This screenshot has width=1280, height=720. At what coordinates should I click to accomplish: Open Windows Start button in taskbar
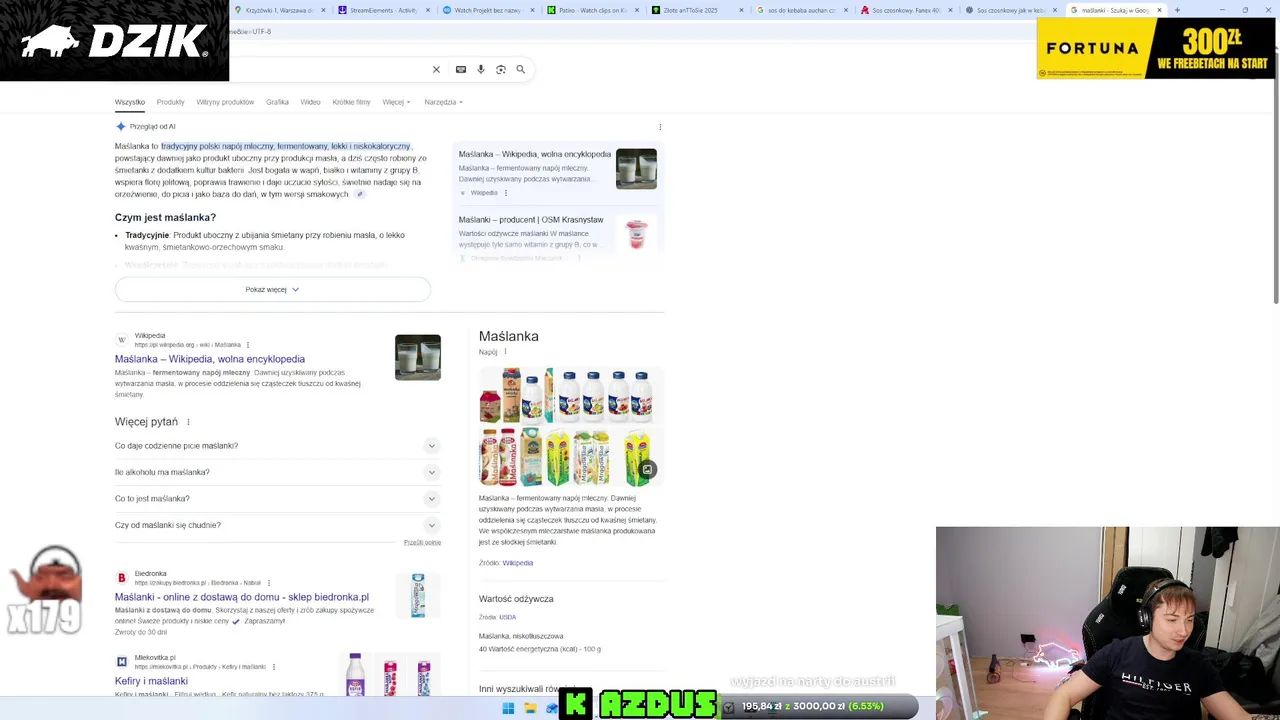click(x=508, y=708)
